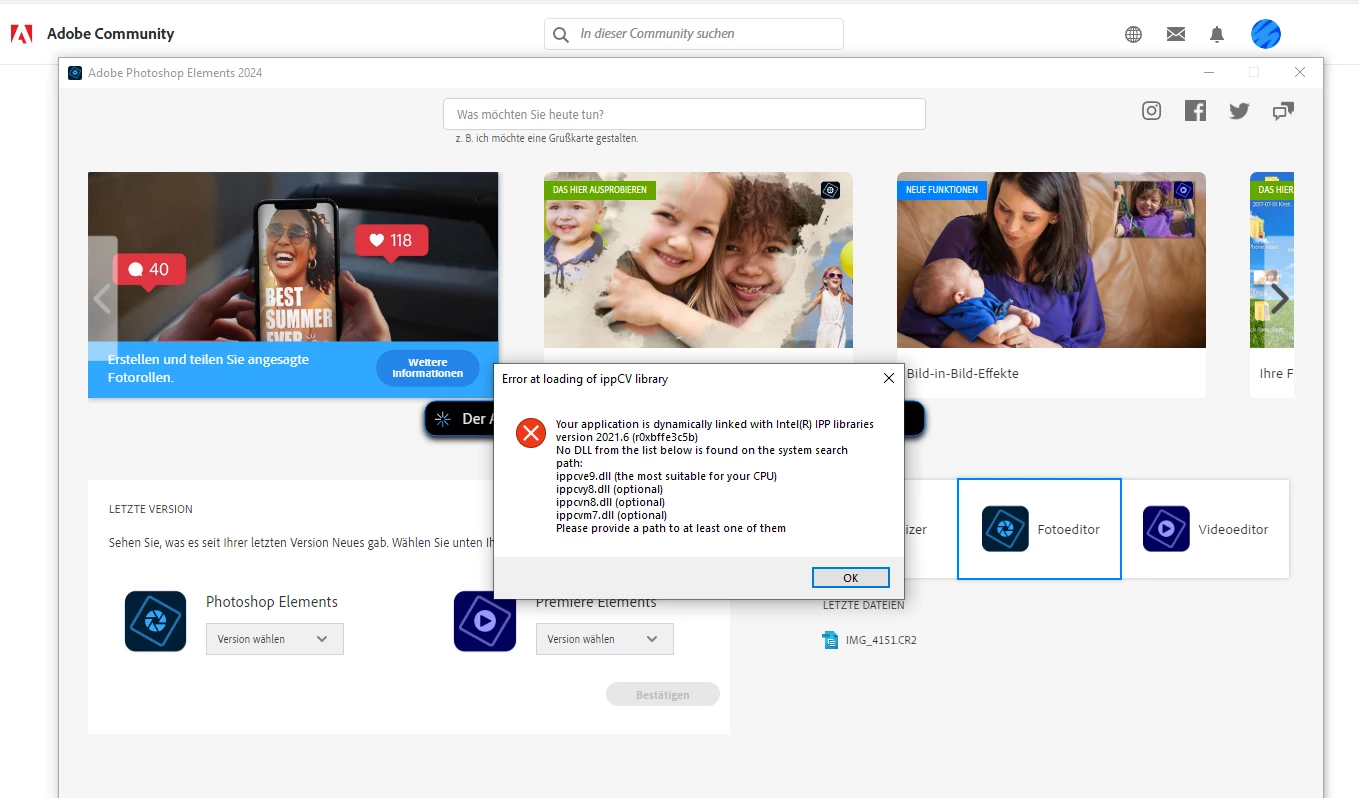Click the Premiere Elements version icon
The width and height of the screenshot is (1359, 798).
(485, 621)
